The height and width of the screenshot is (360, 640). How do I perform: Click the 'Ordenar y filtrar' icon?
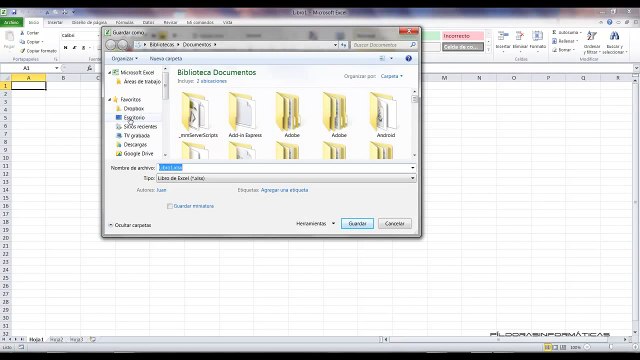pos(592,36)
